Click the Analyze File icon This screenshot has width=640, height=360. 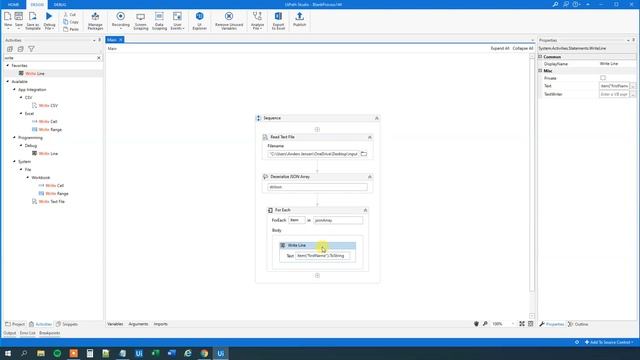[257, 21]
